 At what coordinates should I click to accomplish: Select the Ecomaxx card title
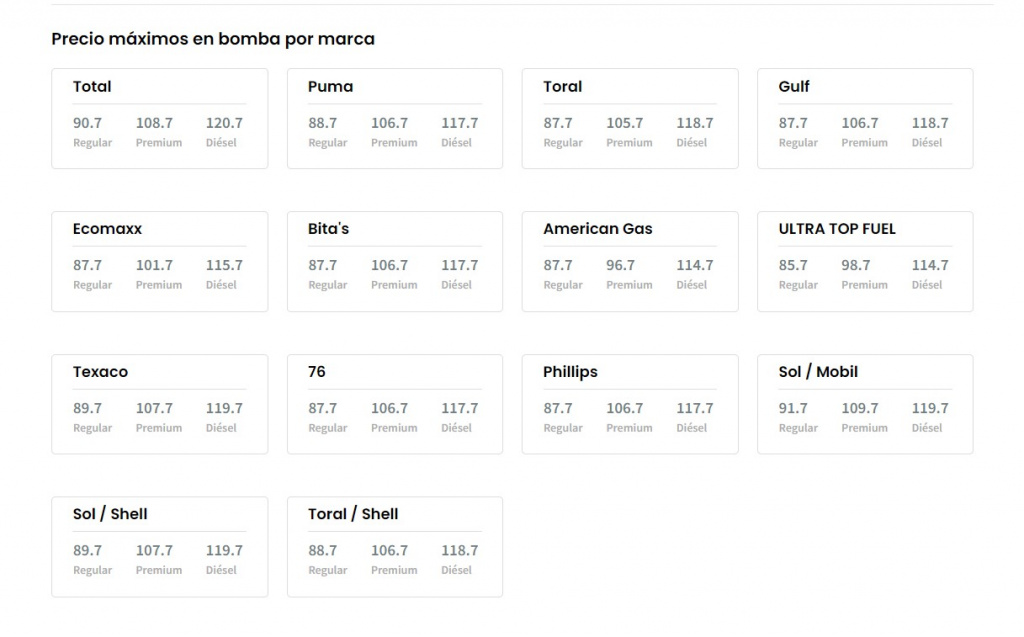coord(107,229)
